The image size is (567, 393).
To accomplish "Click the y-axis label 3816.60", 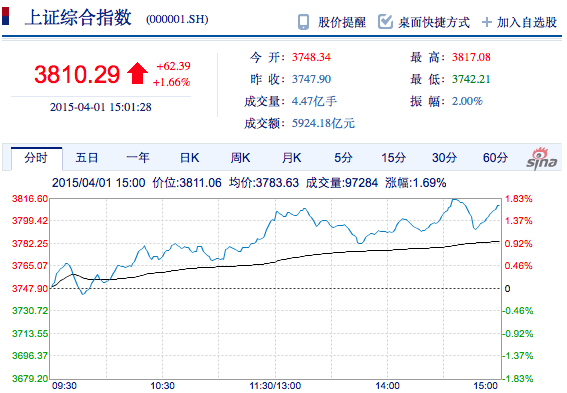I will point(30,199).
